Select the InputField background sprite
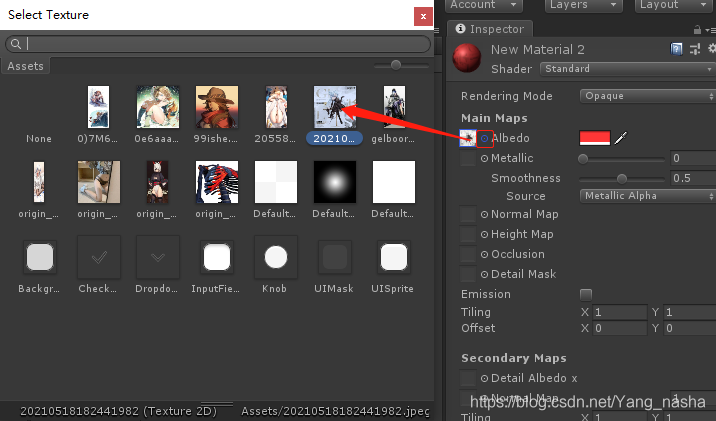Screen dimensions: 716x421 (217, 257)
